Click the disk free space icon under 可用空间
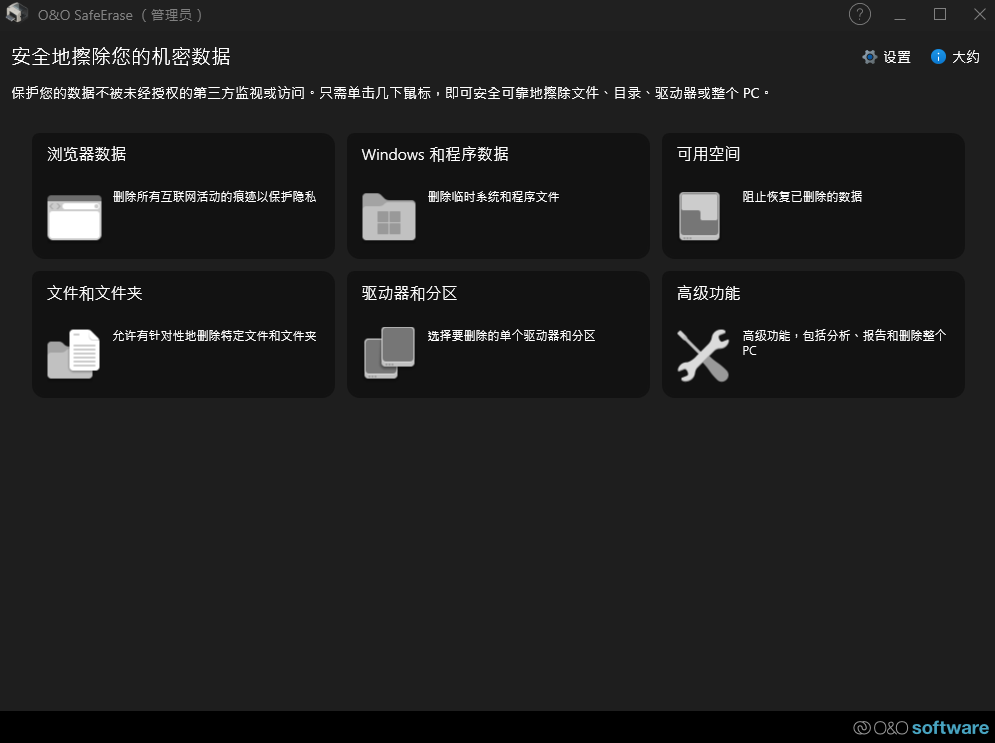995x743 pixels. tap(699, 216)
